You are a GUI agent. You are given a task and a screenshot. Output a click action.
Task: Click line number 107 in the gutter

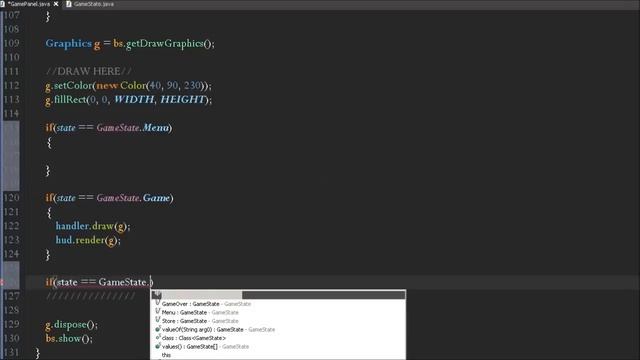pos(11,15)
